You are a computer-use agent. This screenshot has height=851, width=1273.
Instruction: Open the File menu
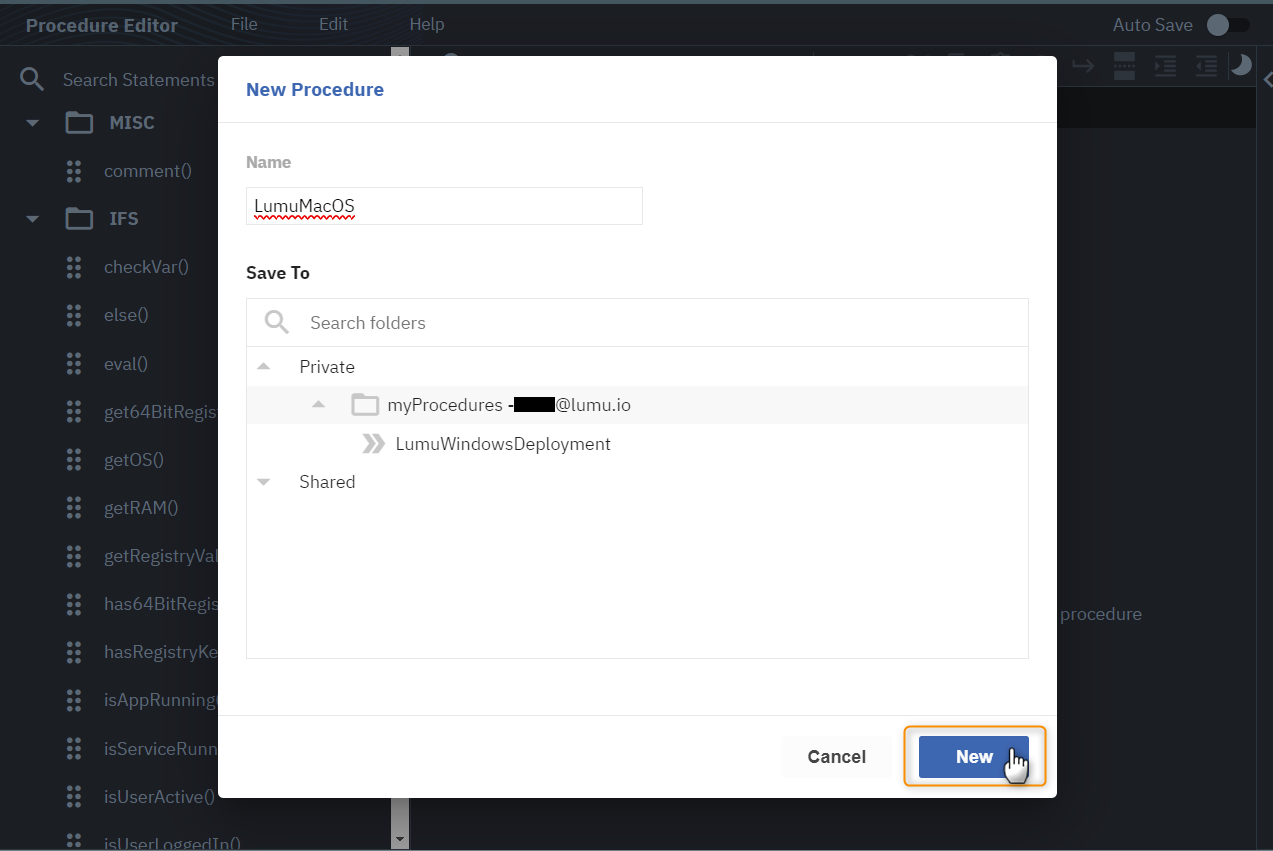pyautogui.click(x=243, y=24)
